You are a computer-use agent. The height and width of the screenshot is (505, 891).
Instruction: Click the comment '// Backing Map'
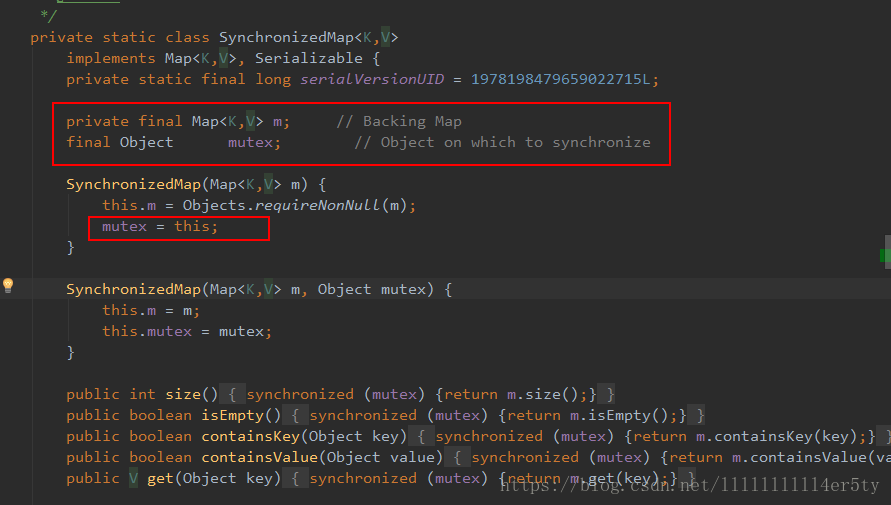[399, 122]
